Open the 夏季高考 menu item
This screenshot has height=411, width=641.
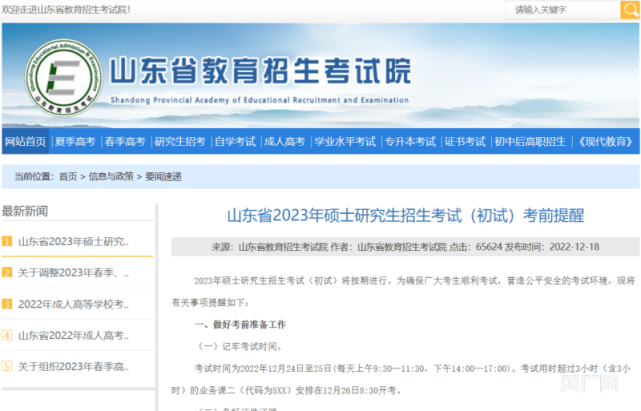(75, 141)
